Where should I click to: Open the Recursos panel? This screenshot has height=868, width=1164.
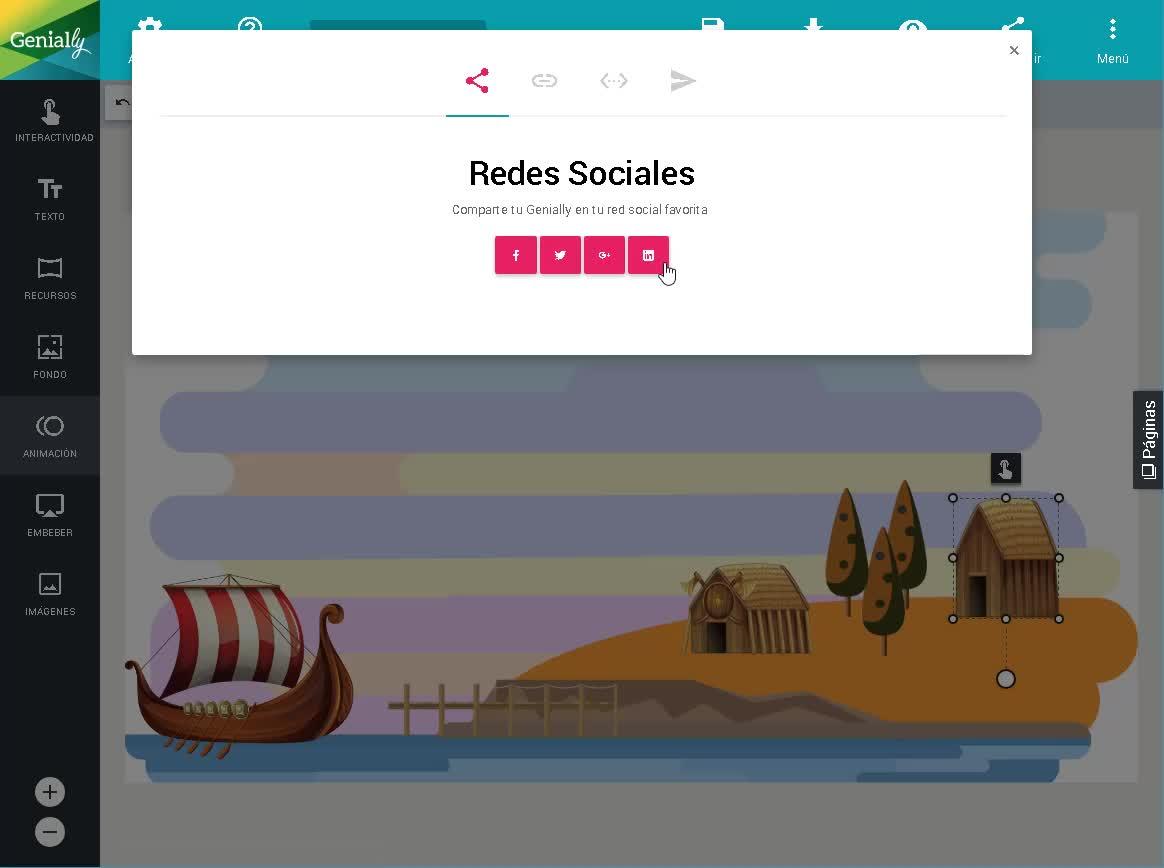50,278
